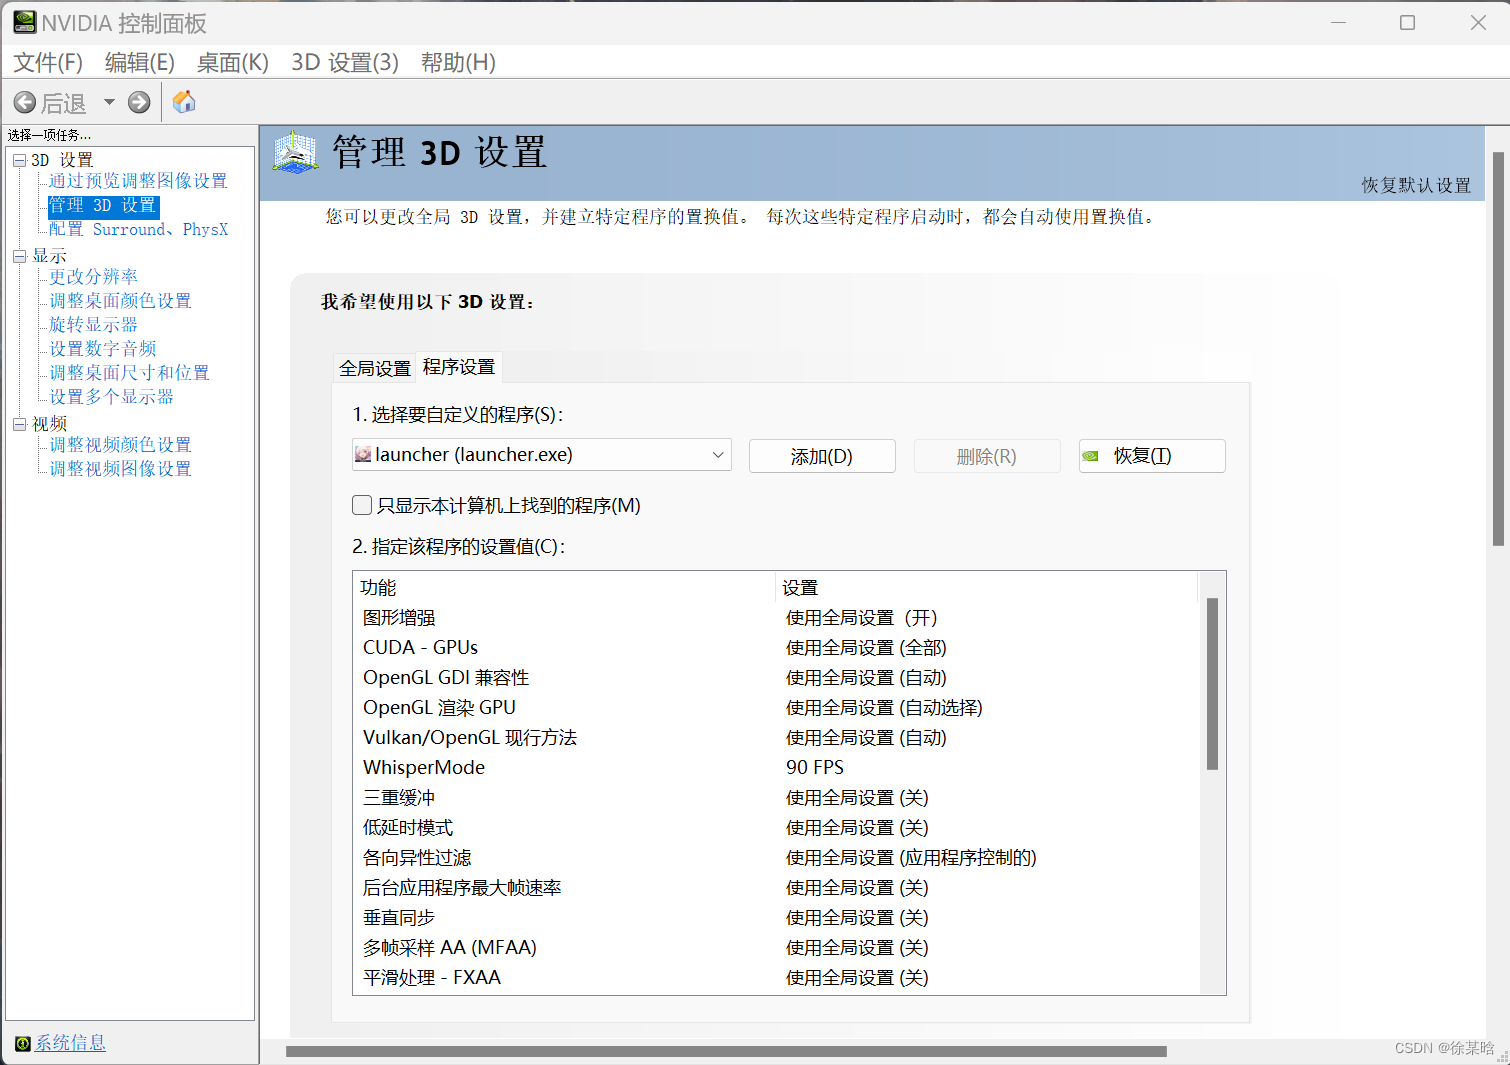The width and height of the screenshot is (1510, 1065).
Task: Click the 使用全局设置 (应用程序控制的) value
Action: click(911, 858)
